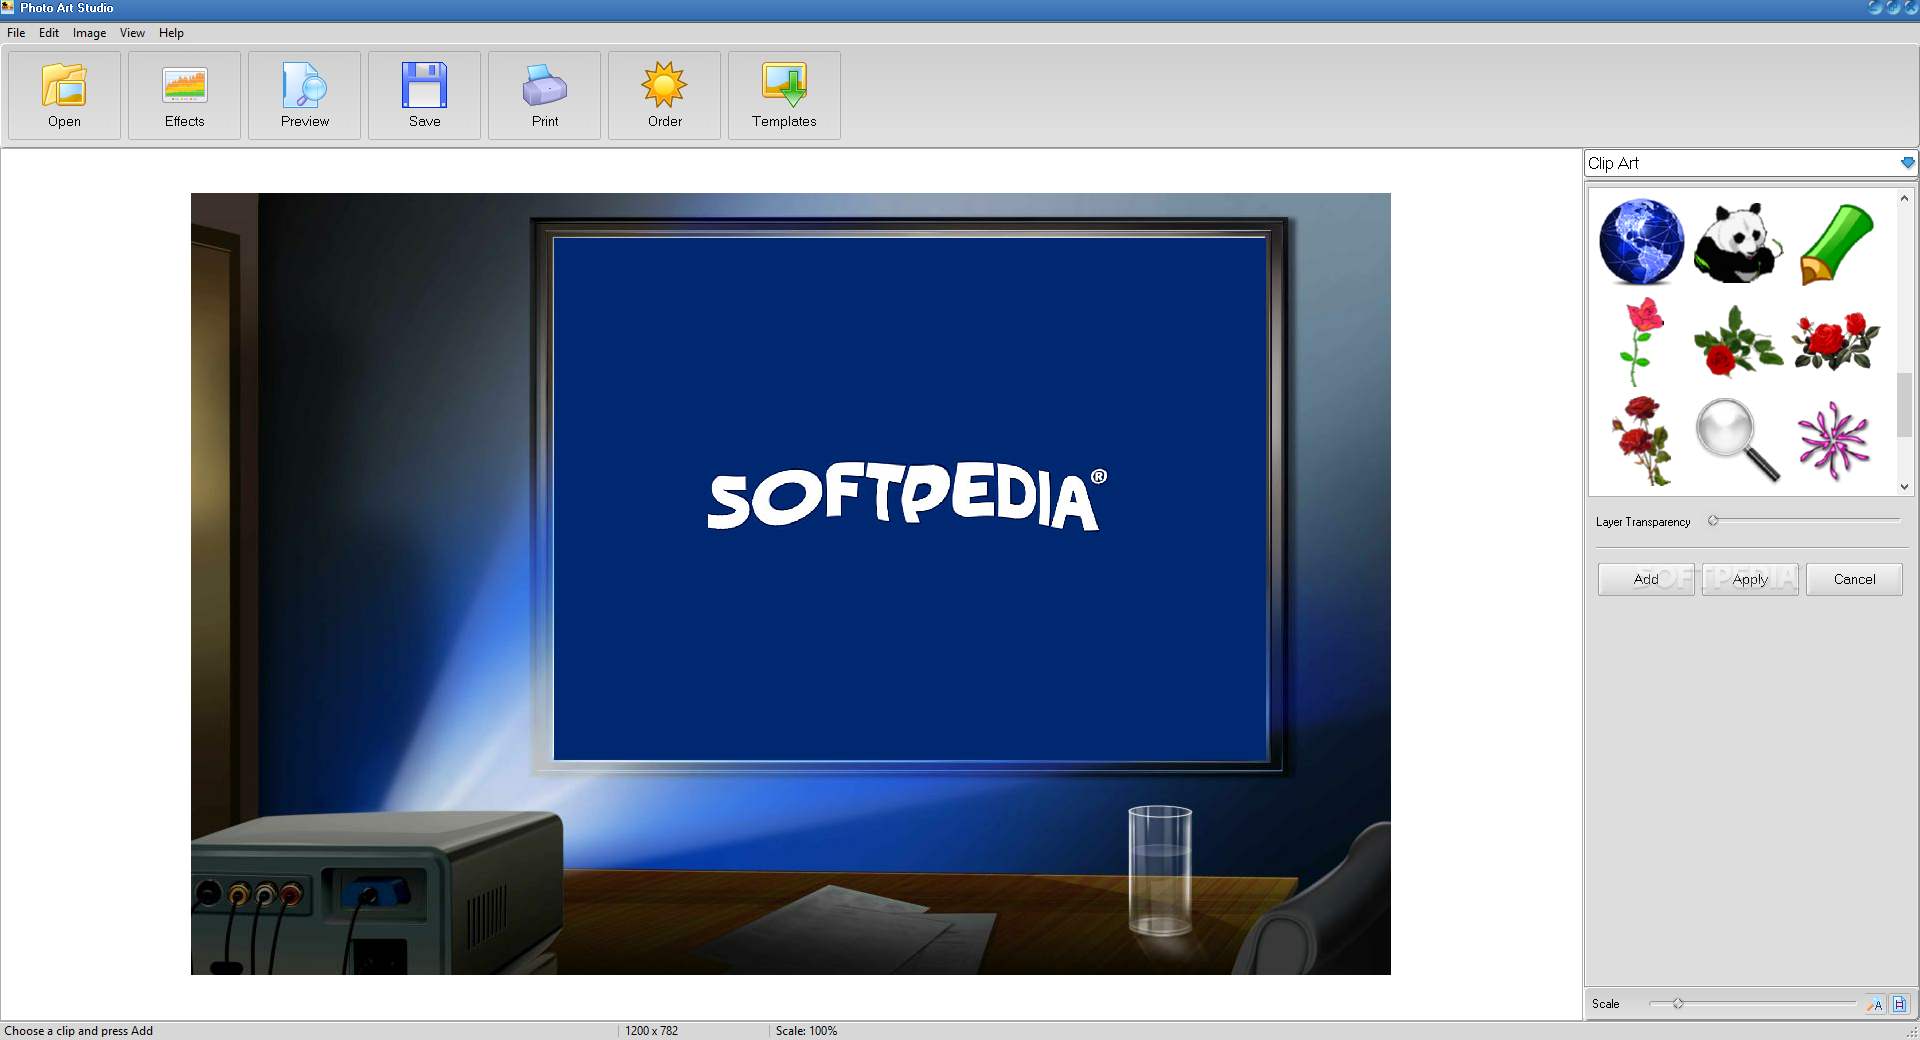The image size is (1920, 1040).
Task: Choose the red rose with leaves clip art
Action: (x=1737, y=342)
